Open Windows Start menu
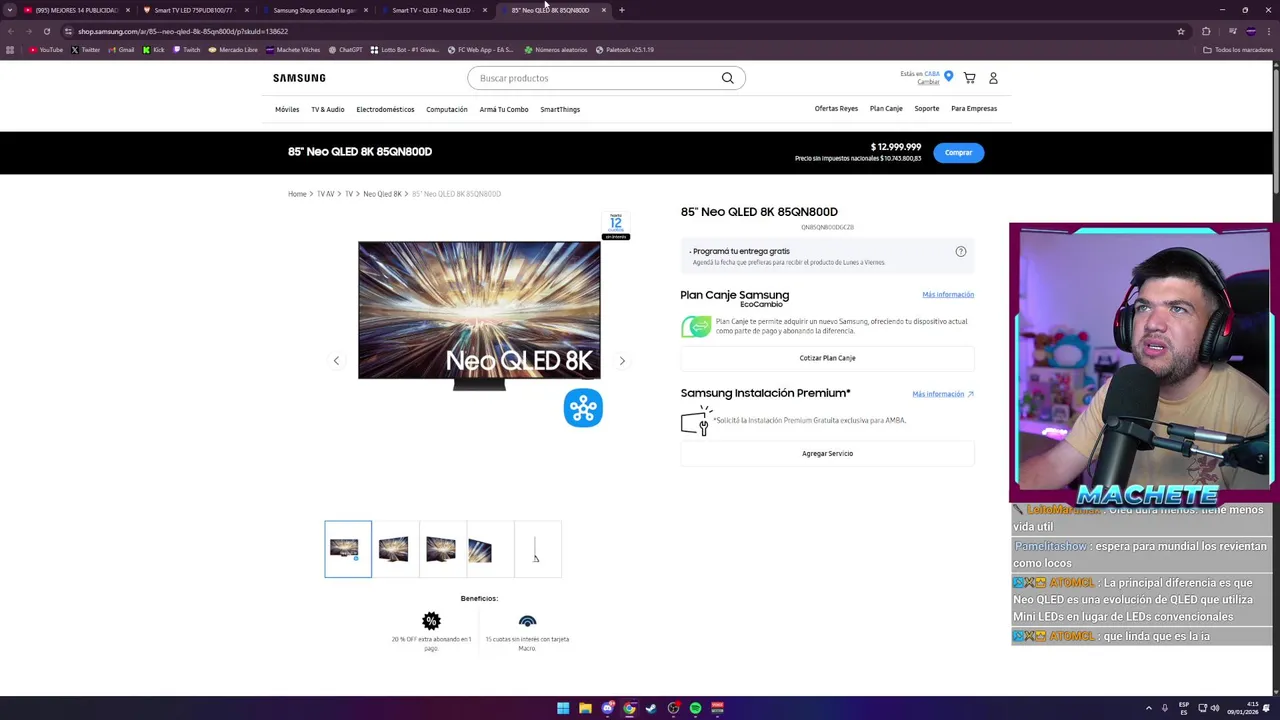1280x720 pixels. point(563,708)
